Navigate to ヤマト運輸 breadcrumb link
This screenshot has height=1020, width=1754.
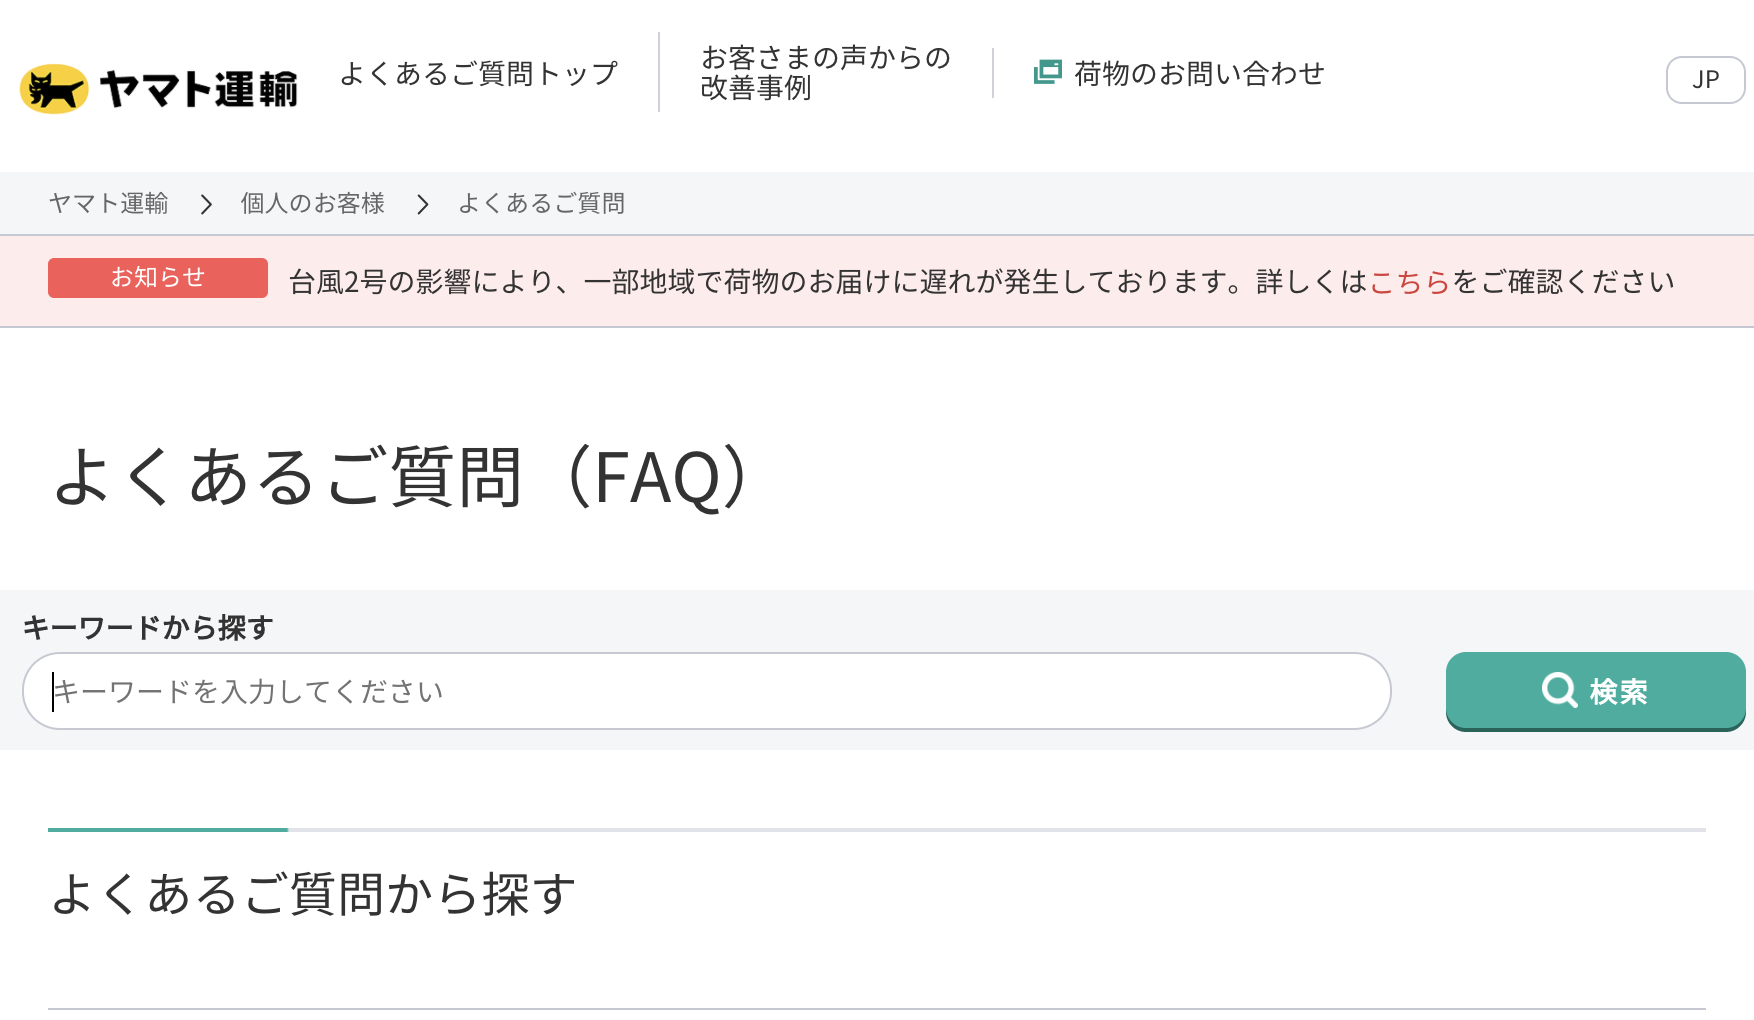coord(109,204)
